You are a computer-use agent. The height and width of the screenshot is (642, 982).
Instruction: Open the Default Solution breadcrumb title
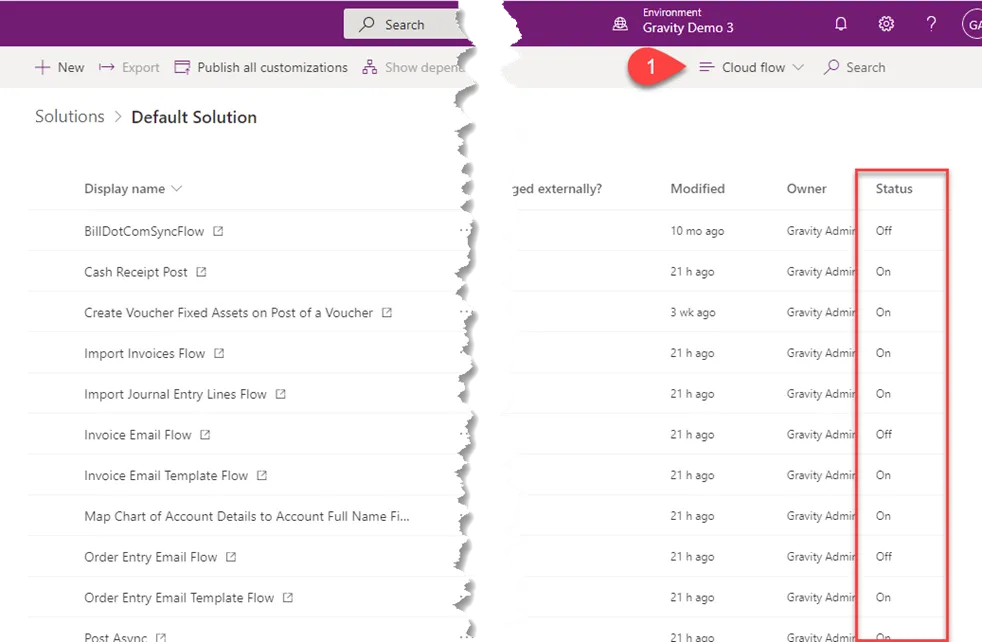194,117
